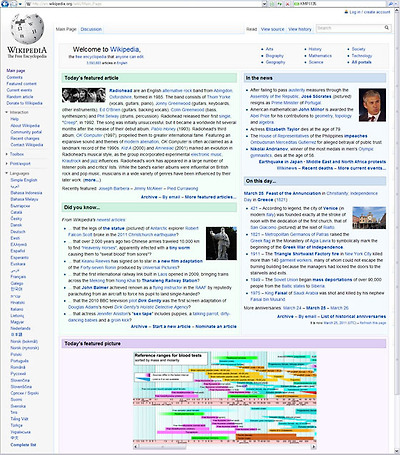The image size is (400, 455).
Task: Open the Recent changes sidebar link
Action: click(25, 138)
